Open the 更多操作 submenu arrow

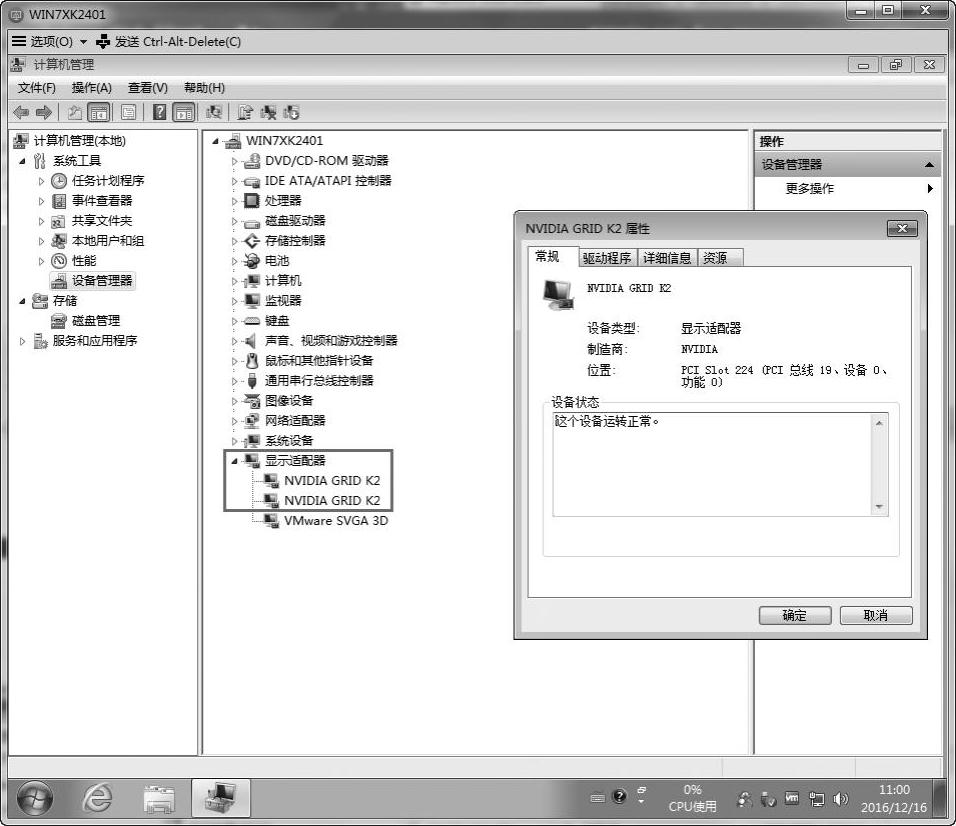pos(930,188)
